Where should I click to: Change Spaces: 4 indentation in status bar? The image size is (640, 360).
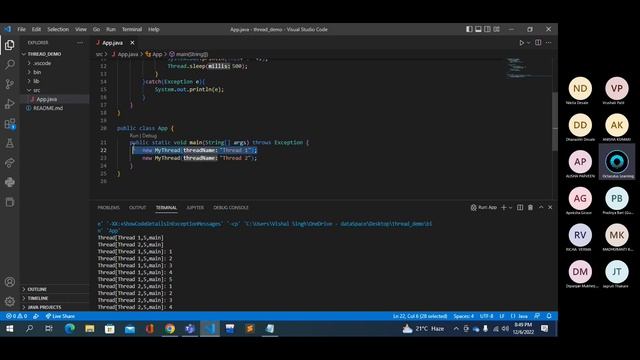(x=464, y=316)
